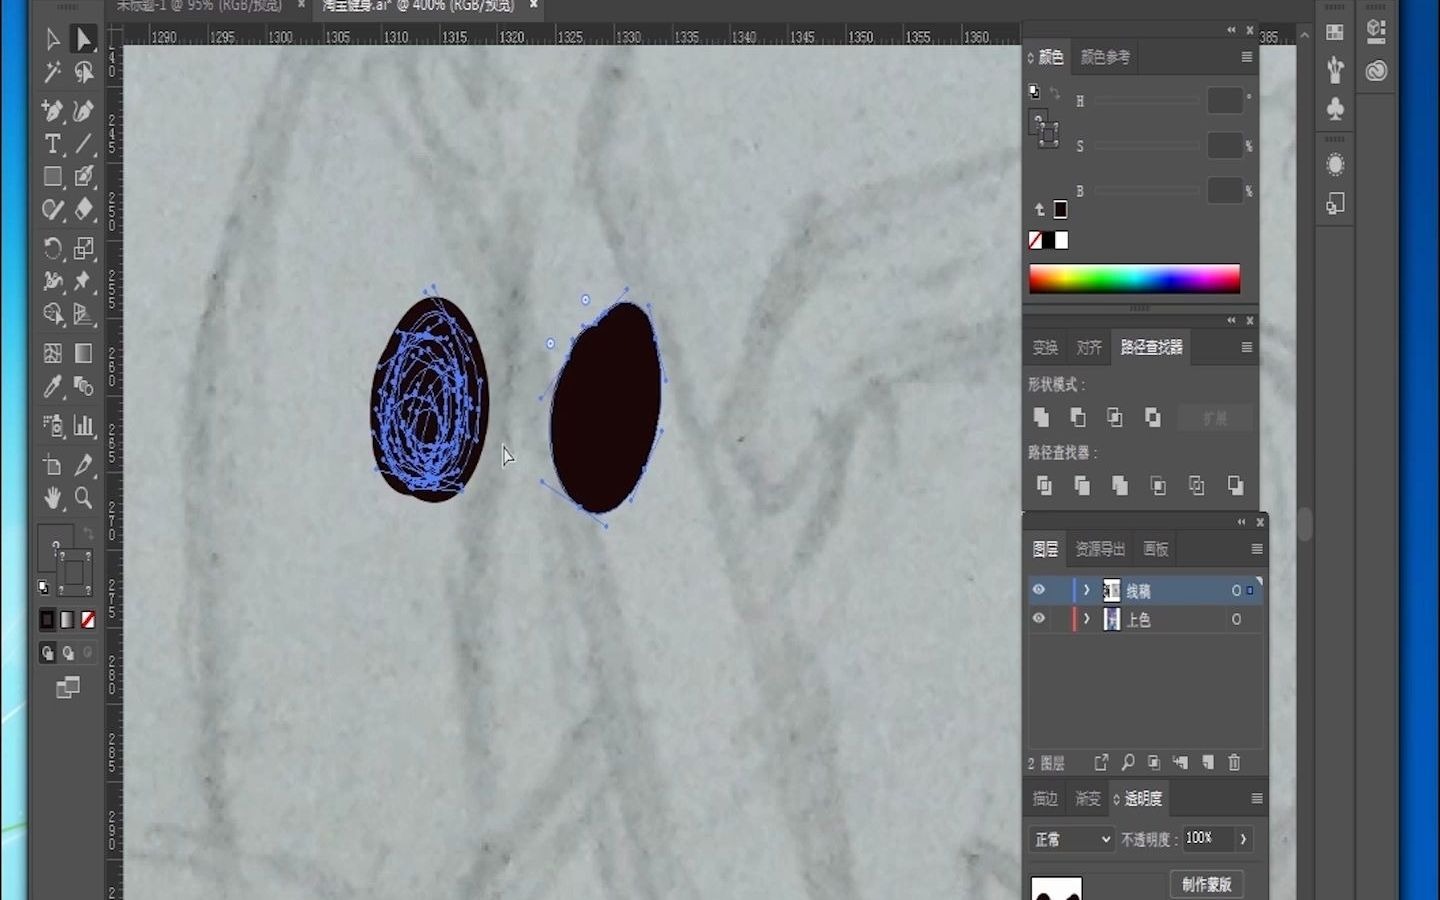This screenshot has width=1440, height=900.
Task: Toggle Draw Behind mode button
Action: click(x=68, y=653)
